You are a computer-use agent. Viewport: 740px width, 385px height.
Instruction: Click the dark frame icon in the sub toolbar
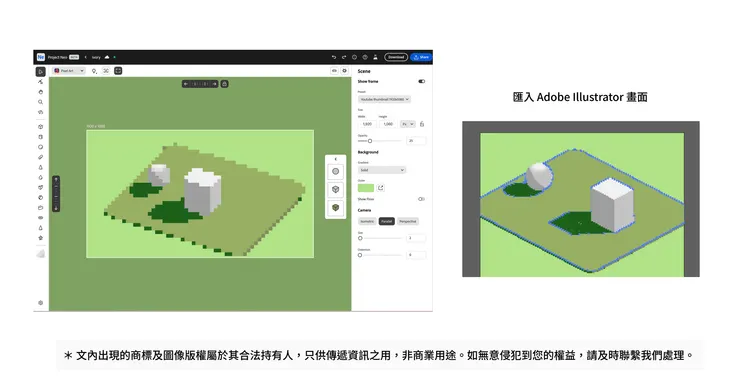pyautogui.click(x=118, y=71)
